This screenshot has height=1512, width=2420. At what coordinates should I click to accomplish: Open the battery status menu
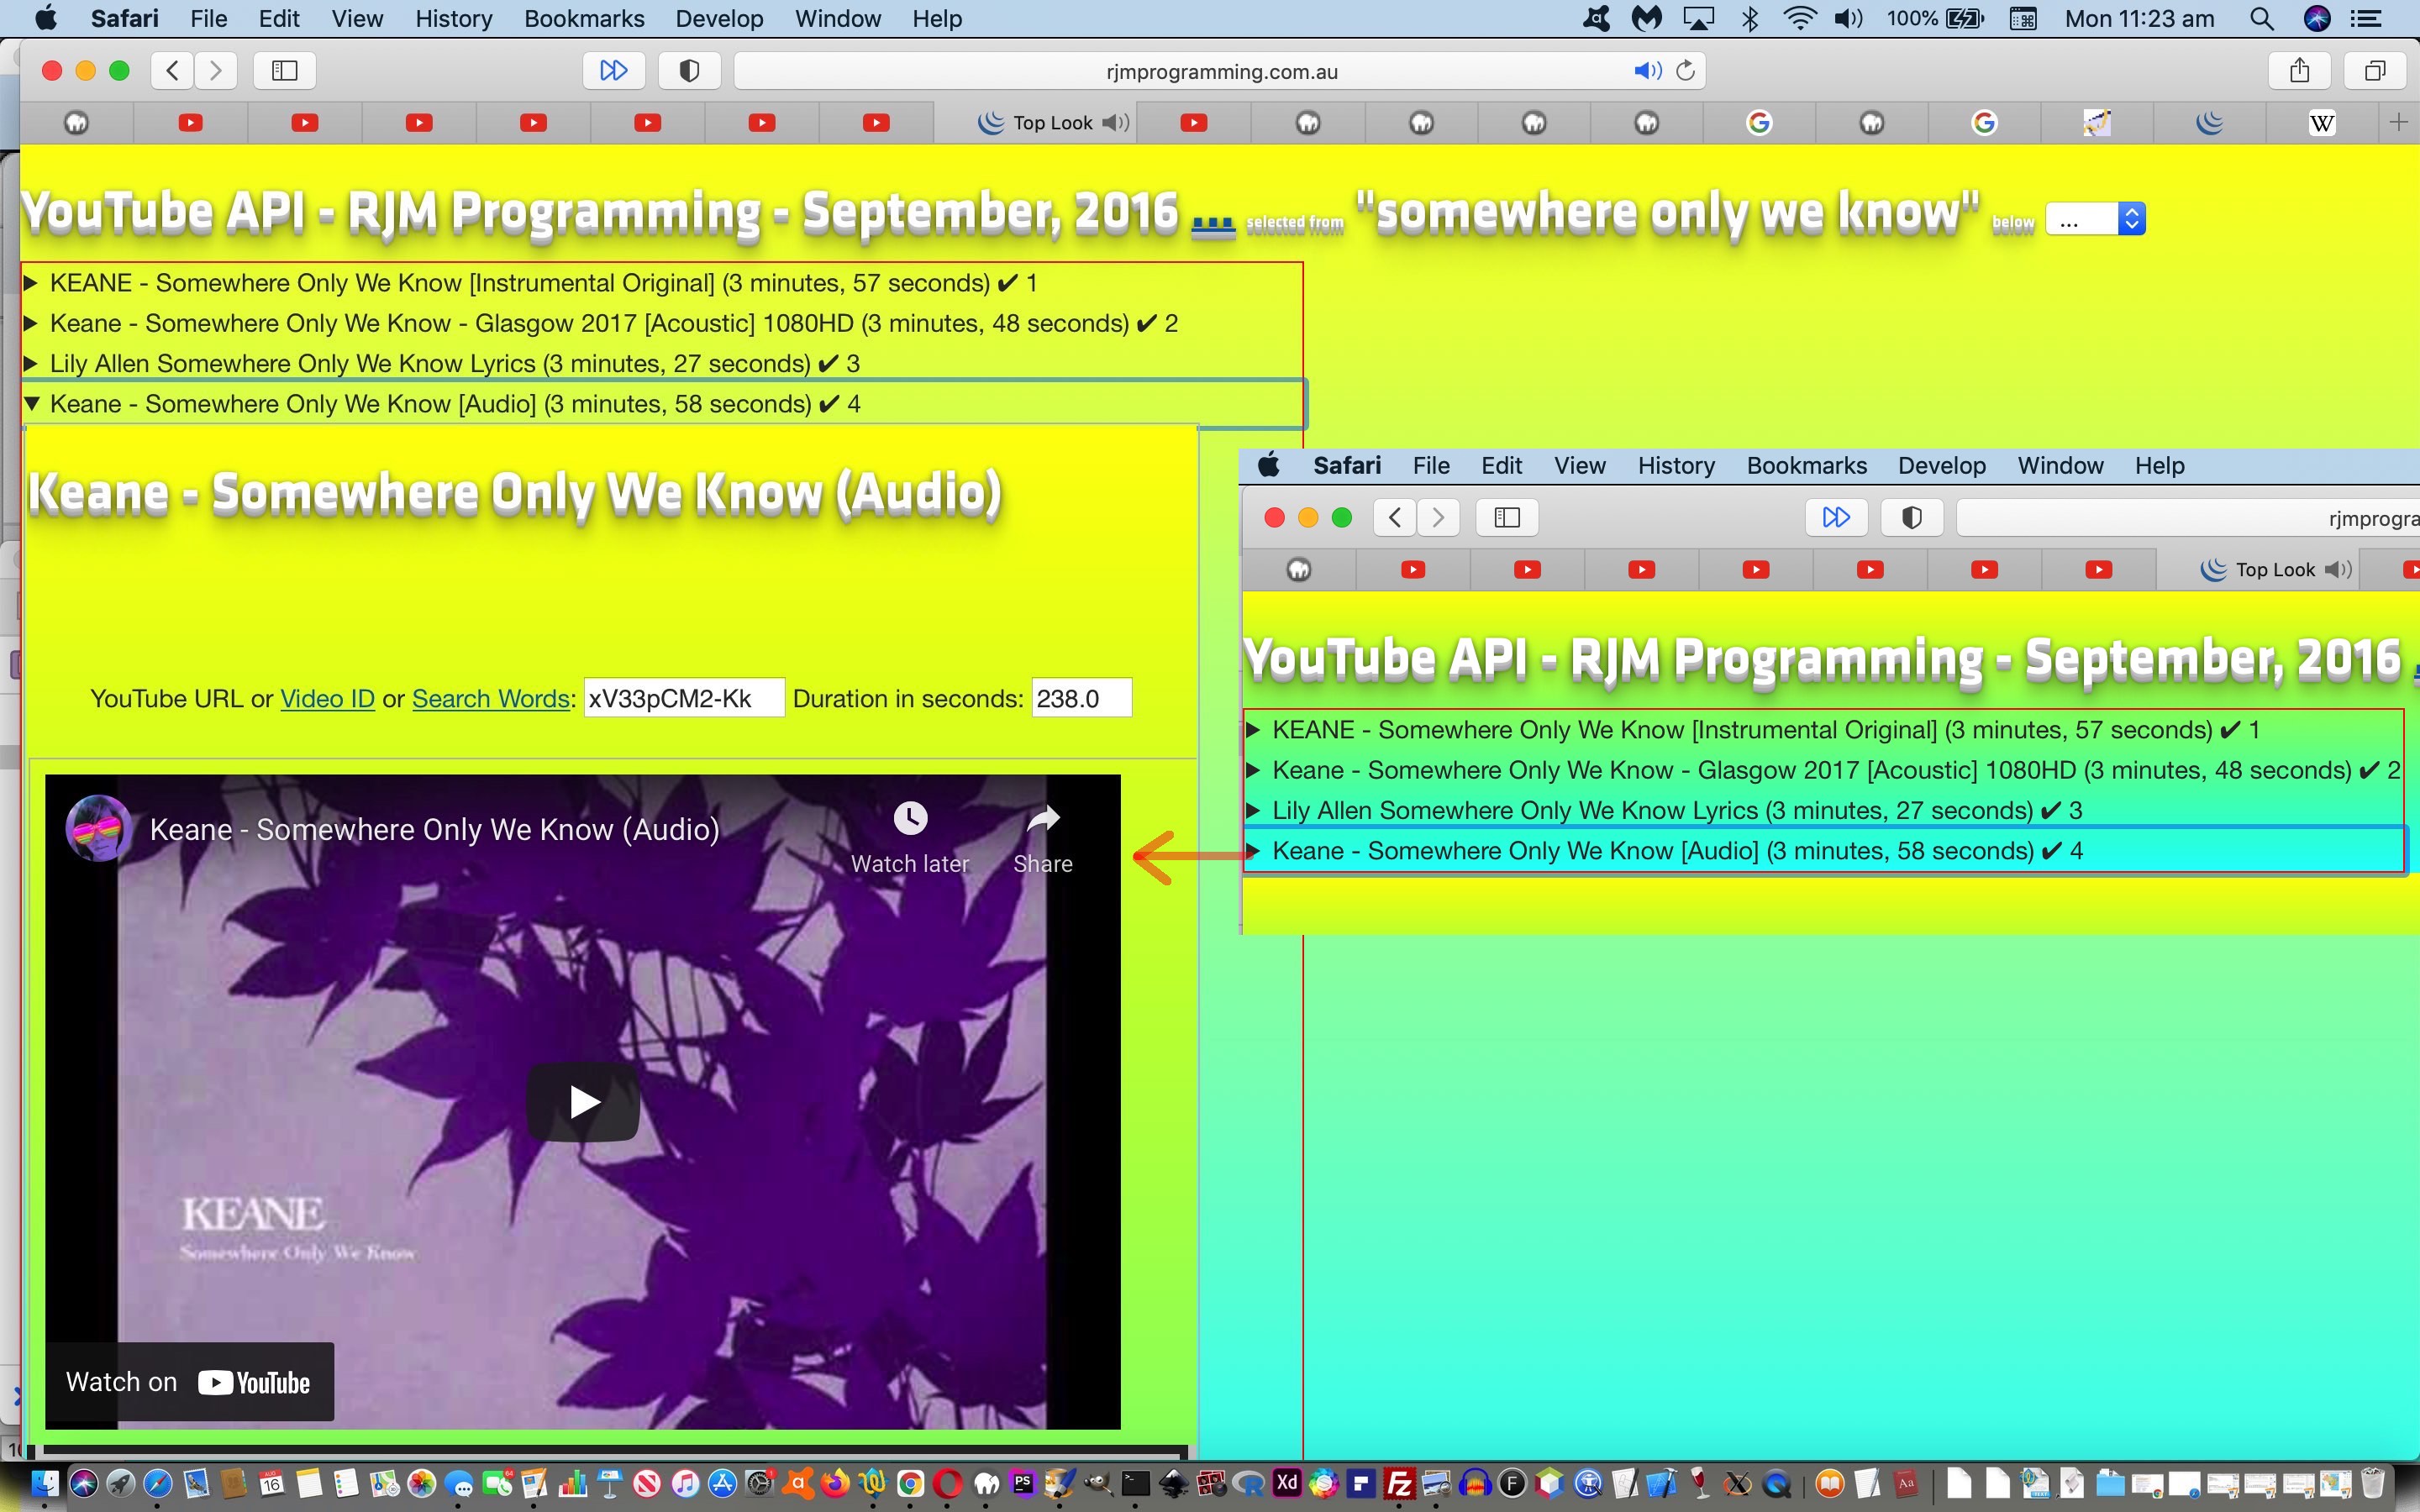[x=1935, y=18]
